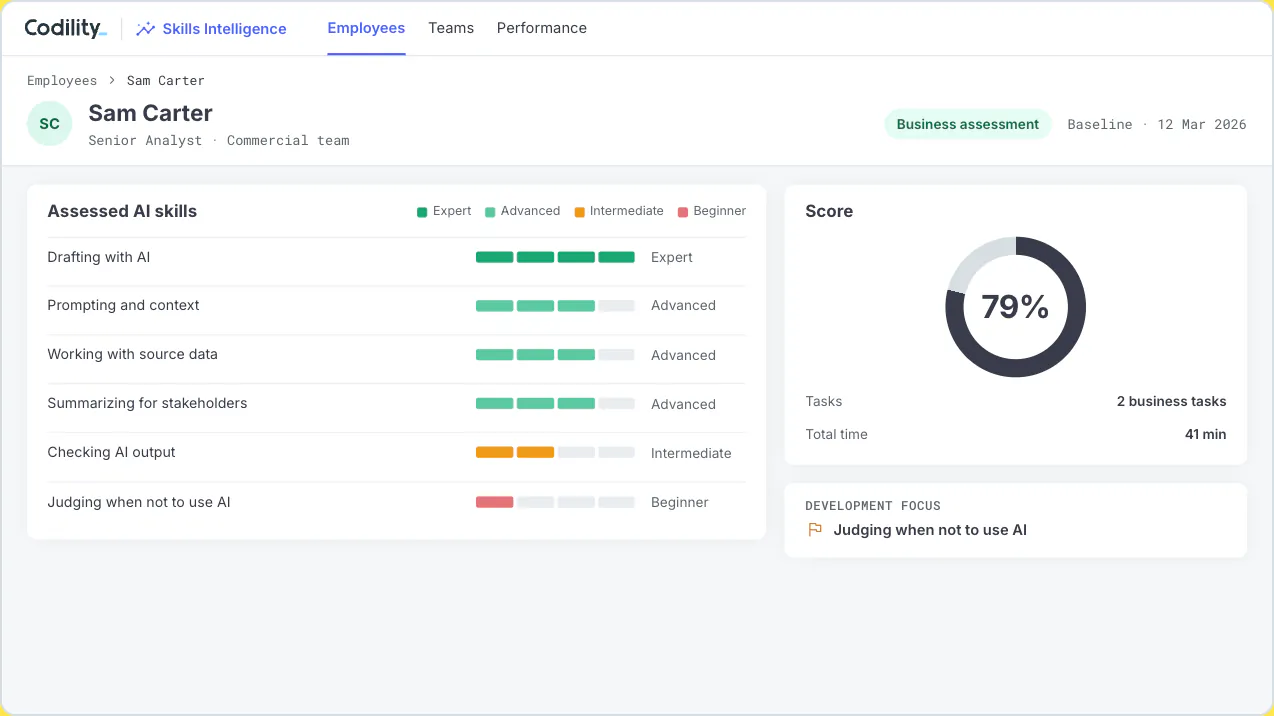
Task: Click the Skills Intelligence sparkline icon
Action: (146, 29)
